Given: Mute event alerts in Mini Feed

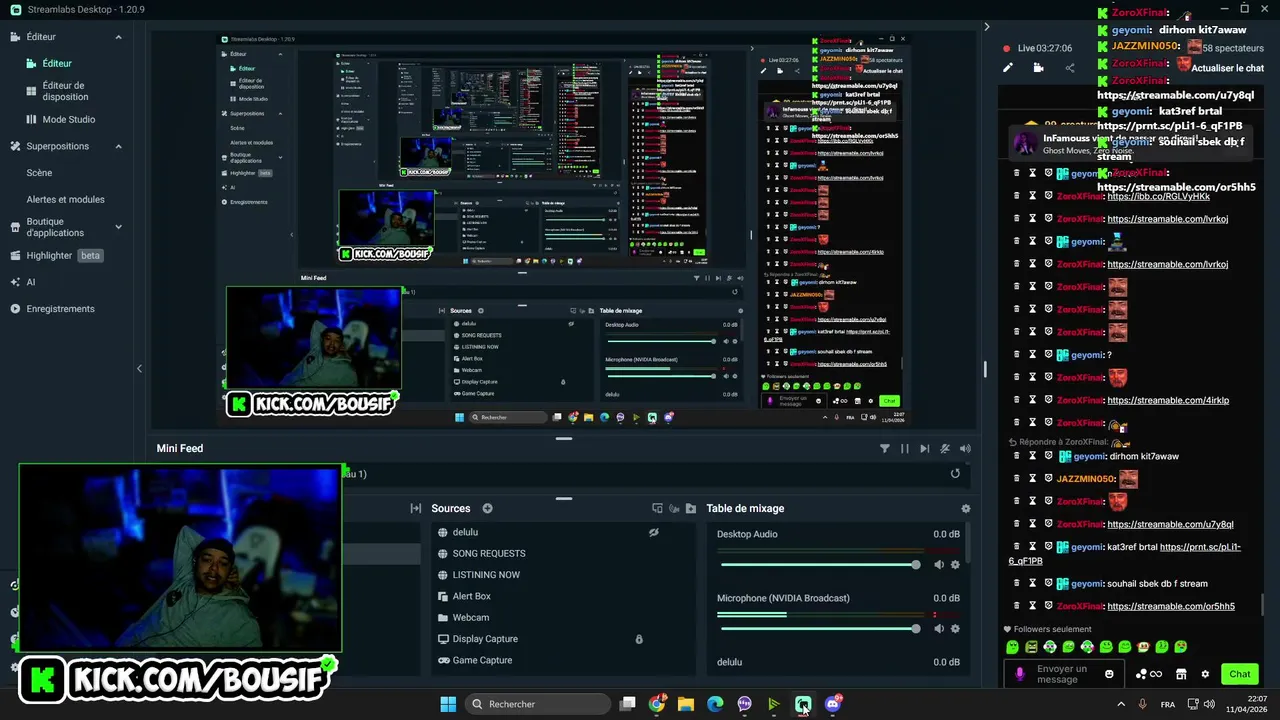Looking at the screenshot, I should [945, 449].
